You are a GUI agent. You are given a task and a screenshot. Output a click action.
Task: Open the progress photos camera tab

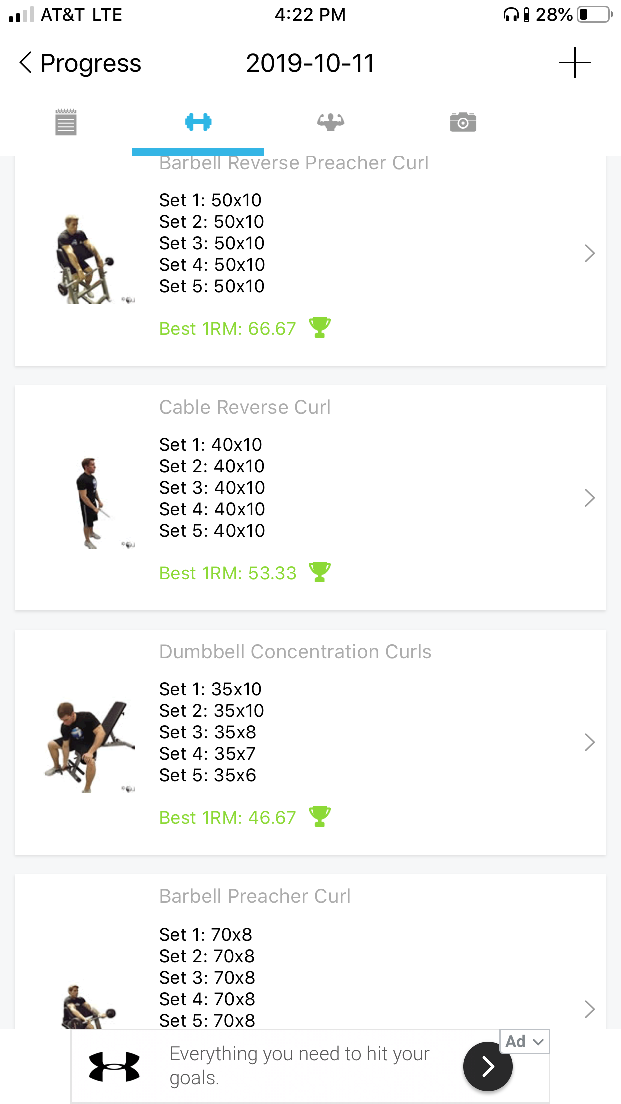tap(462, 122)
